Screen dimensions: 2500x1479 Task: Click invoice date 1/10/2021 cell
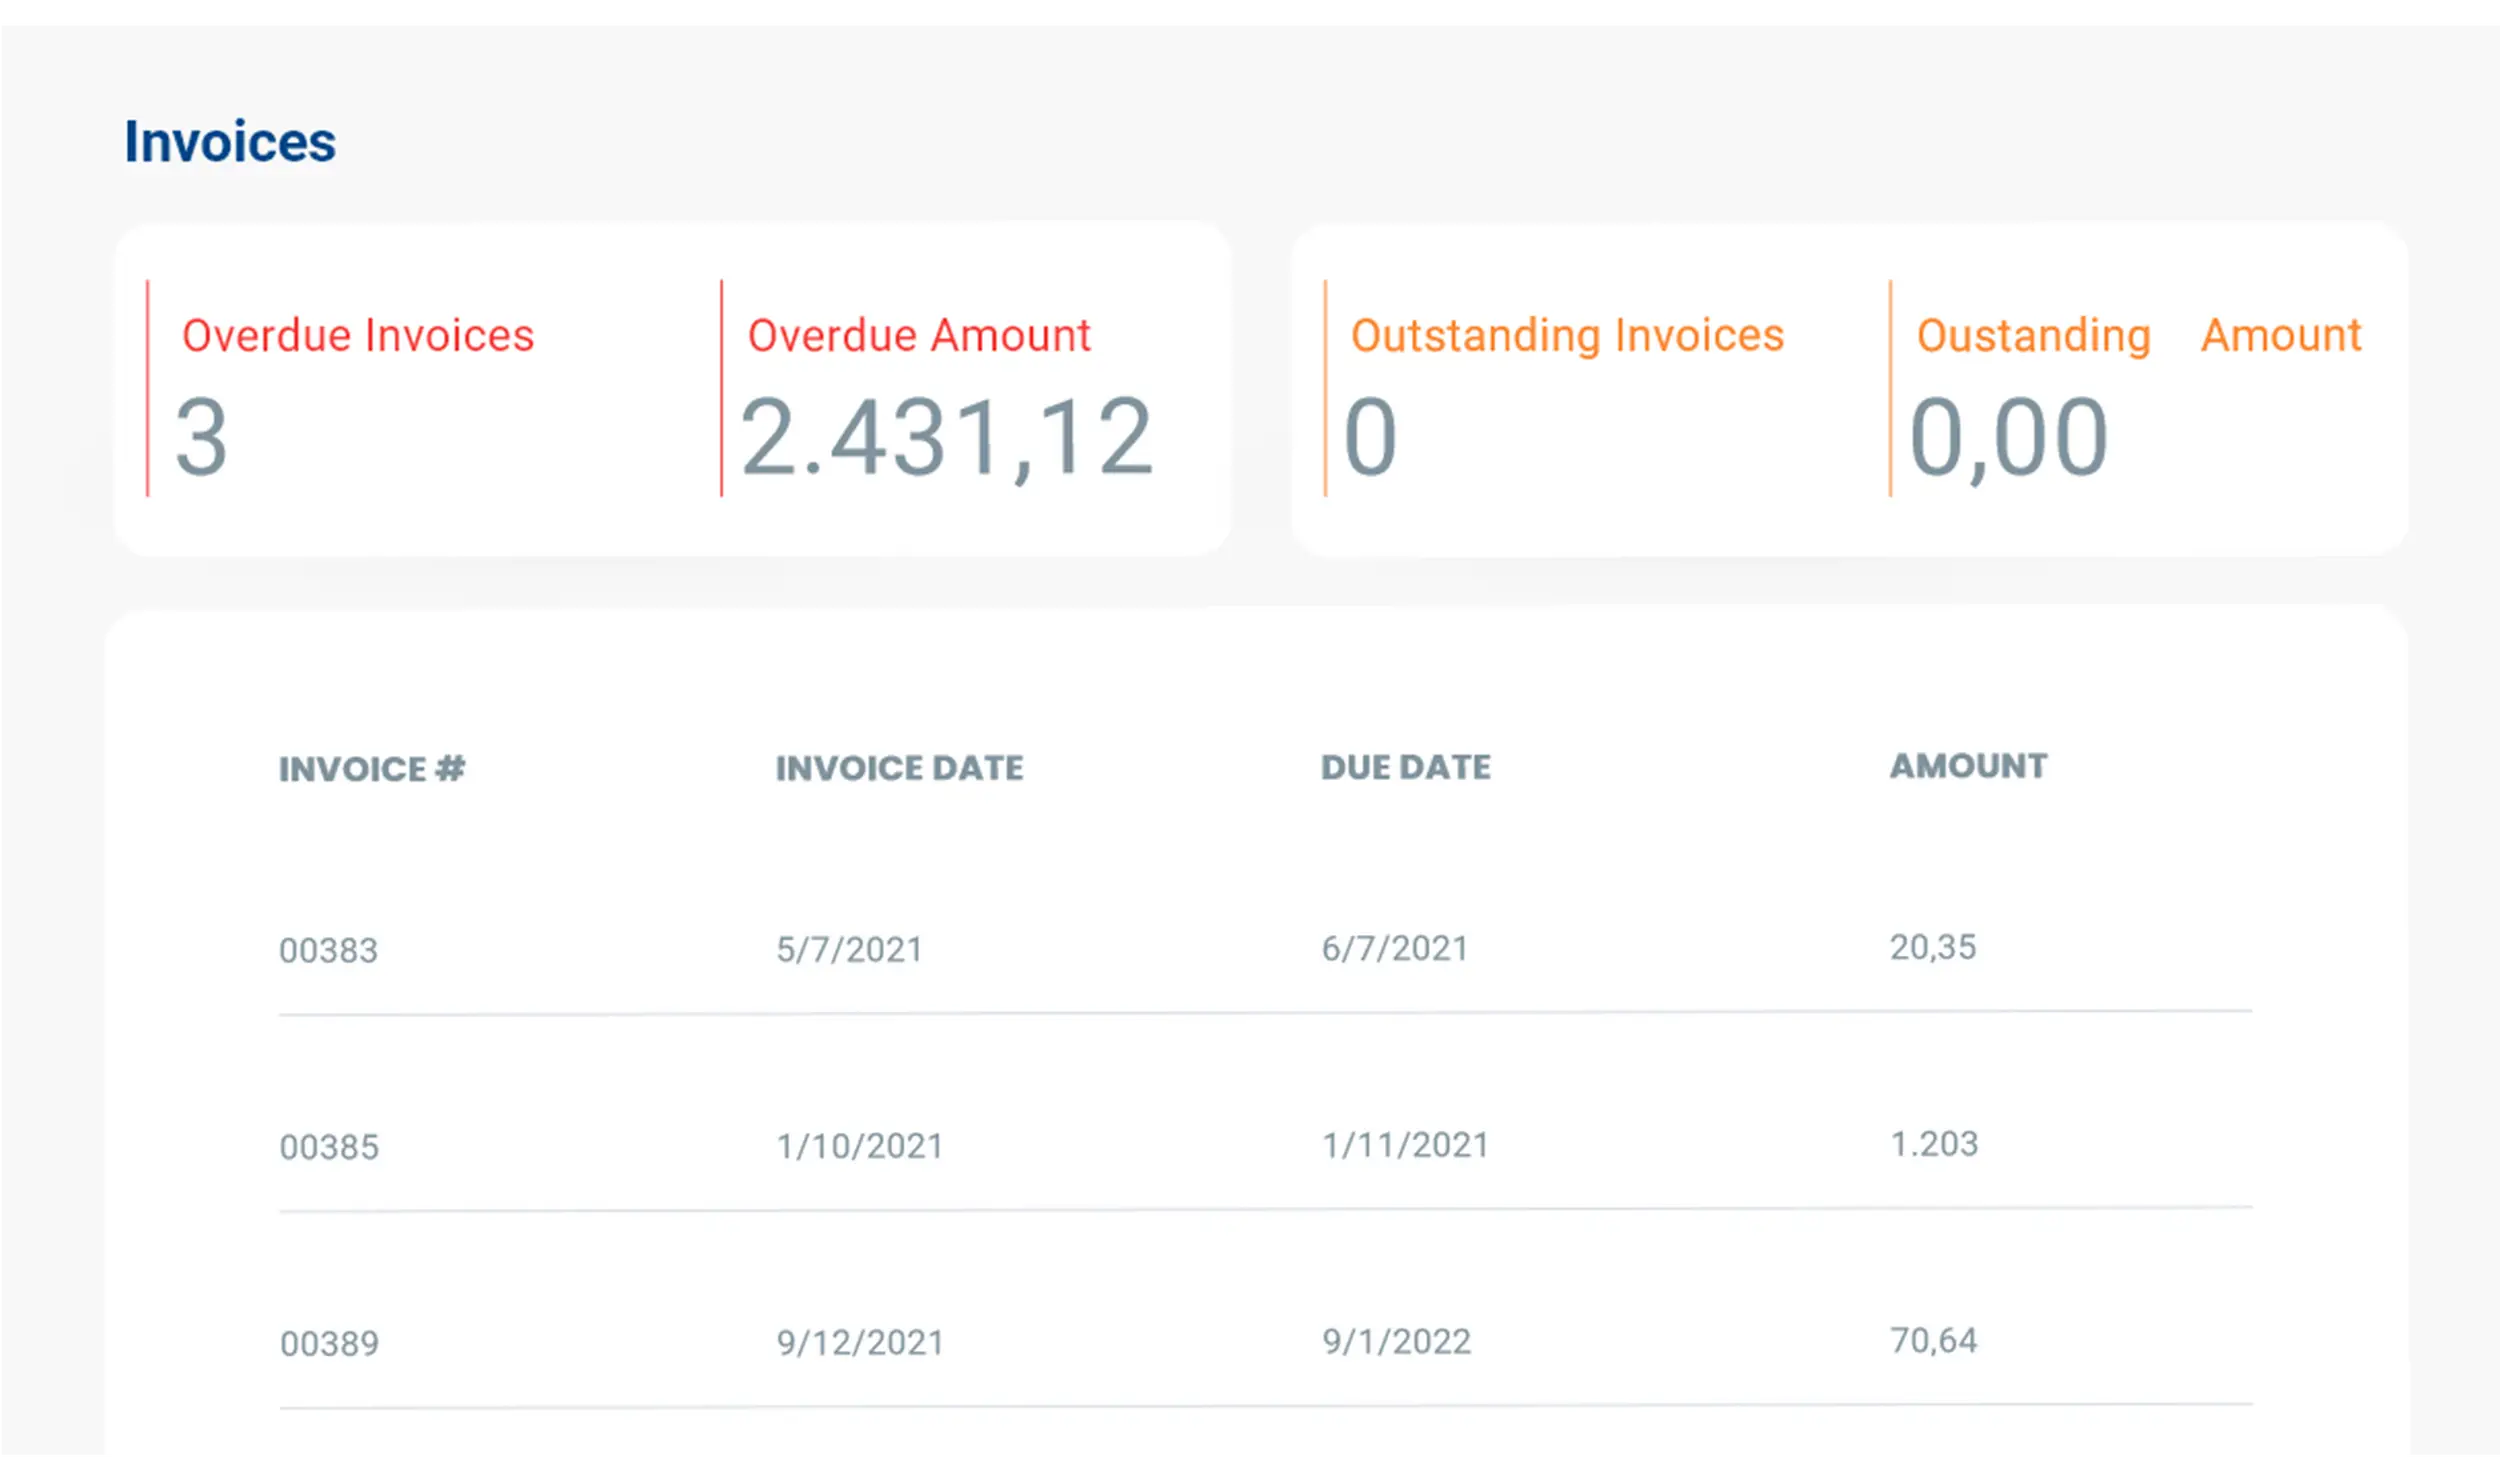(860, 1146)
